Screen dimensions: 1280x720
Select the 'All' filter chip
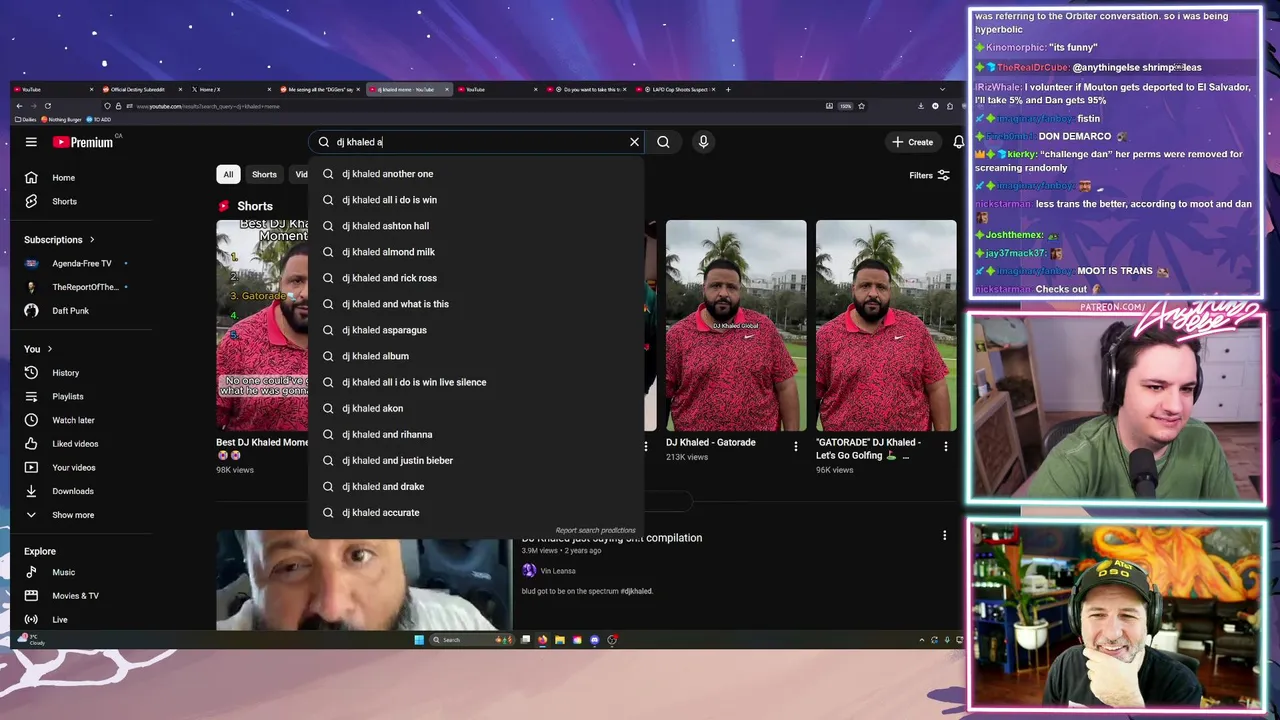click(228, 174)
